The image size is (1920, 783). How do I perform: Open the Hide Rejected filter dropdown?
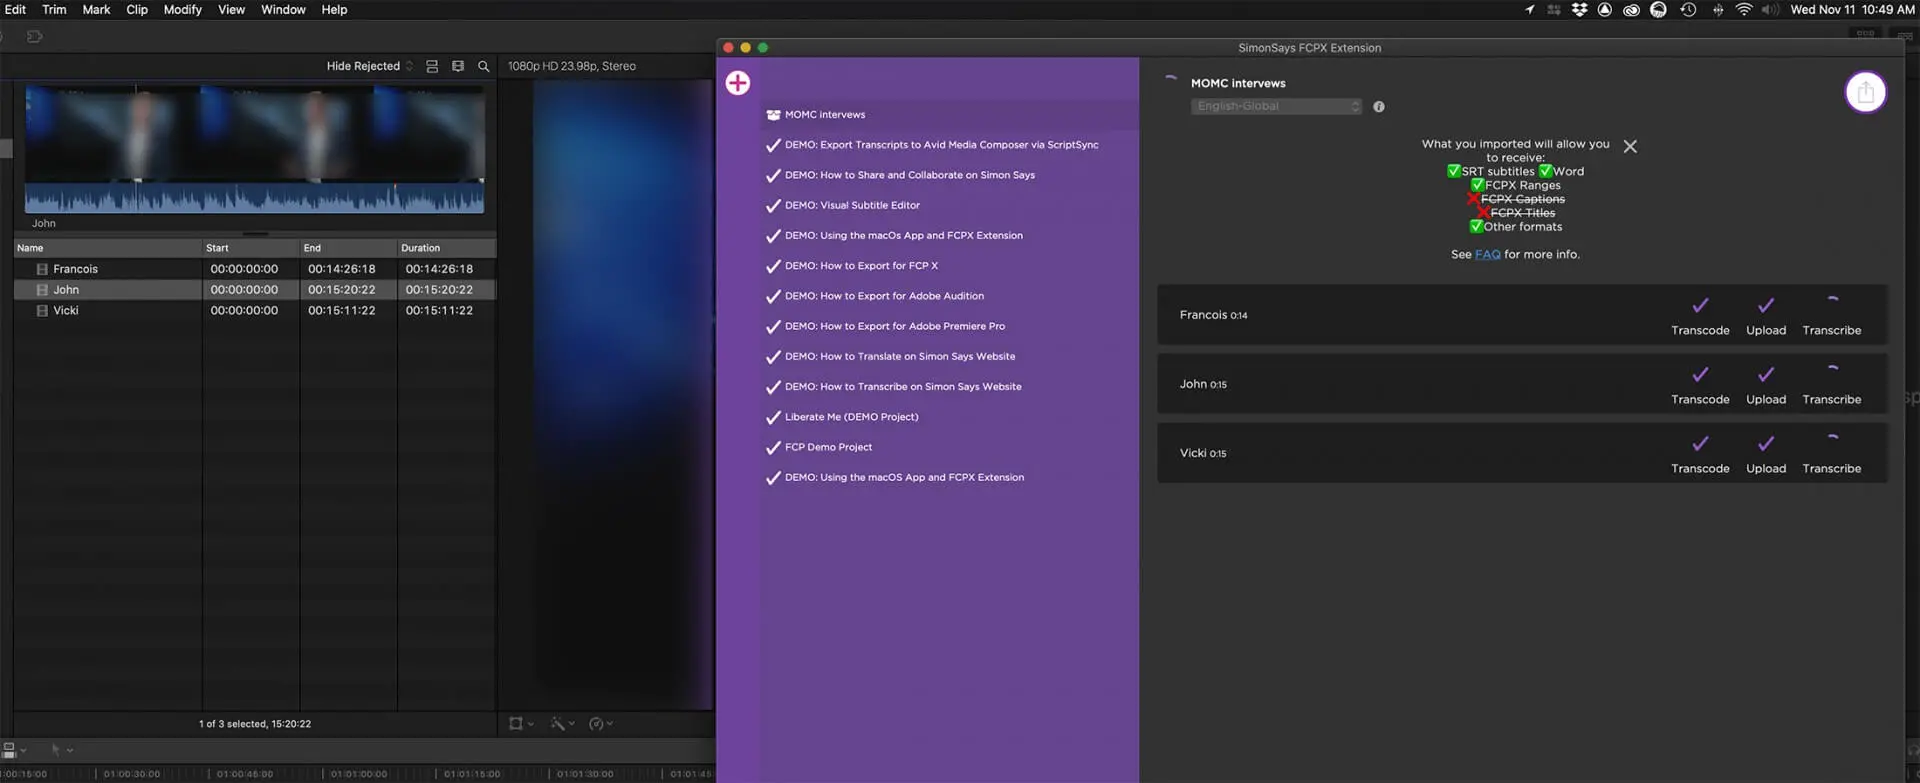[369, 66]
